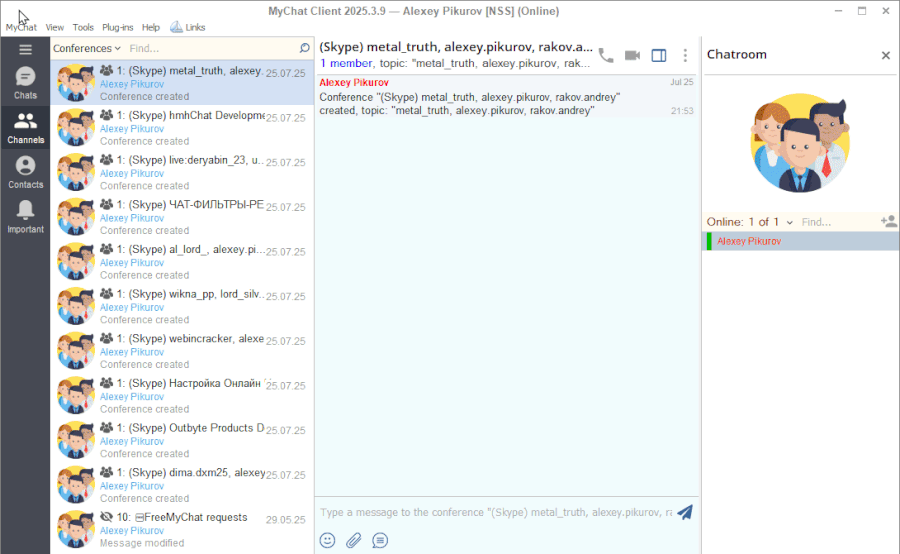Viewport: 900px width, 554px height.
Task: Open the al_lord_ Skype conference
Action: click(x=182, y=262)
